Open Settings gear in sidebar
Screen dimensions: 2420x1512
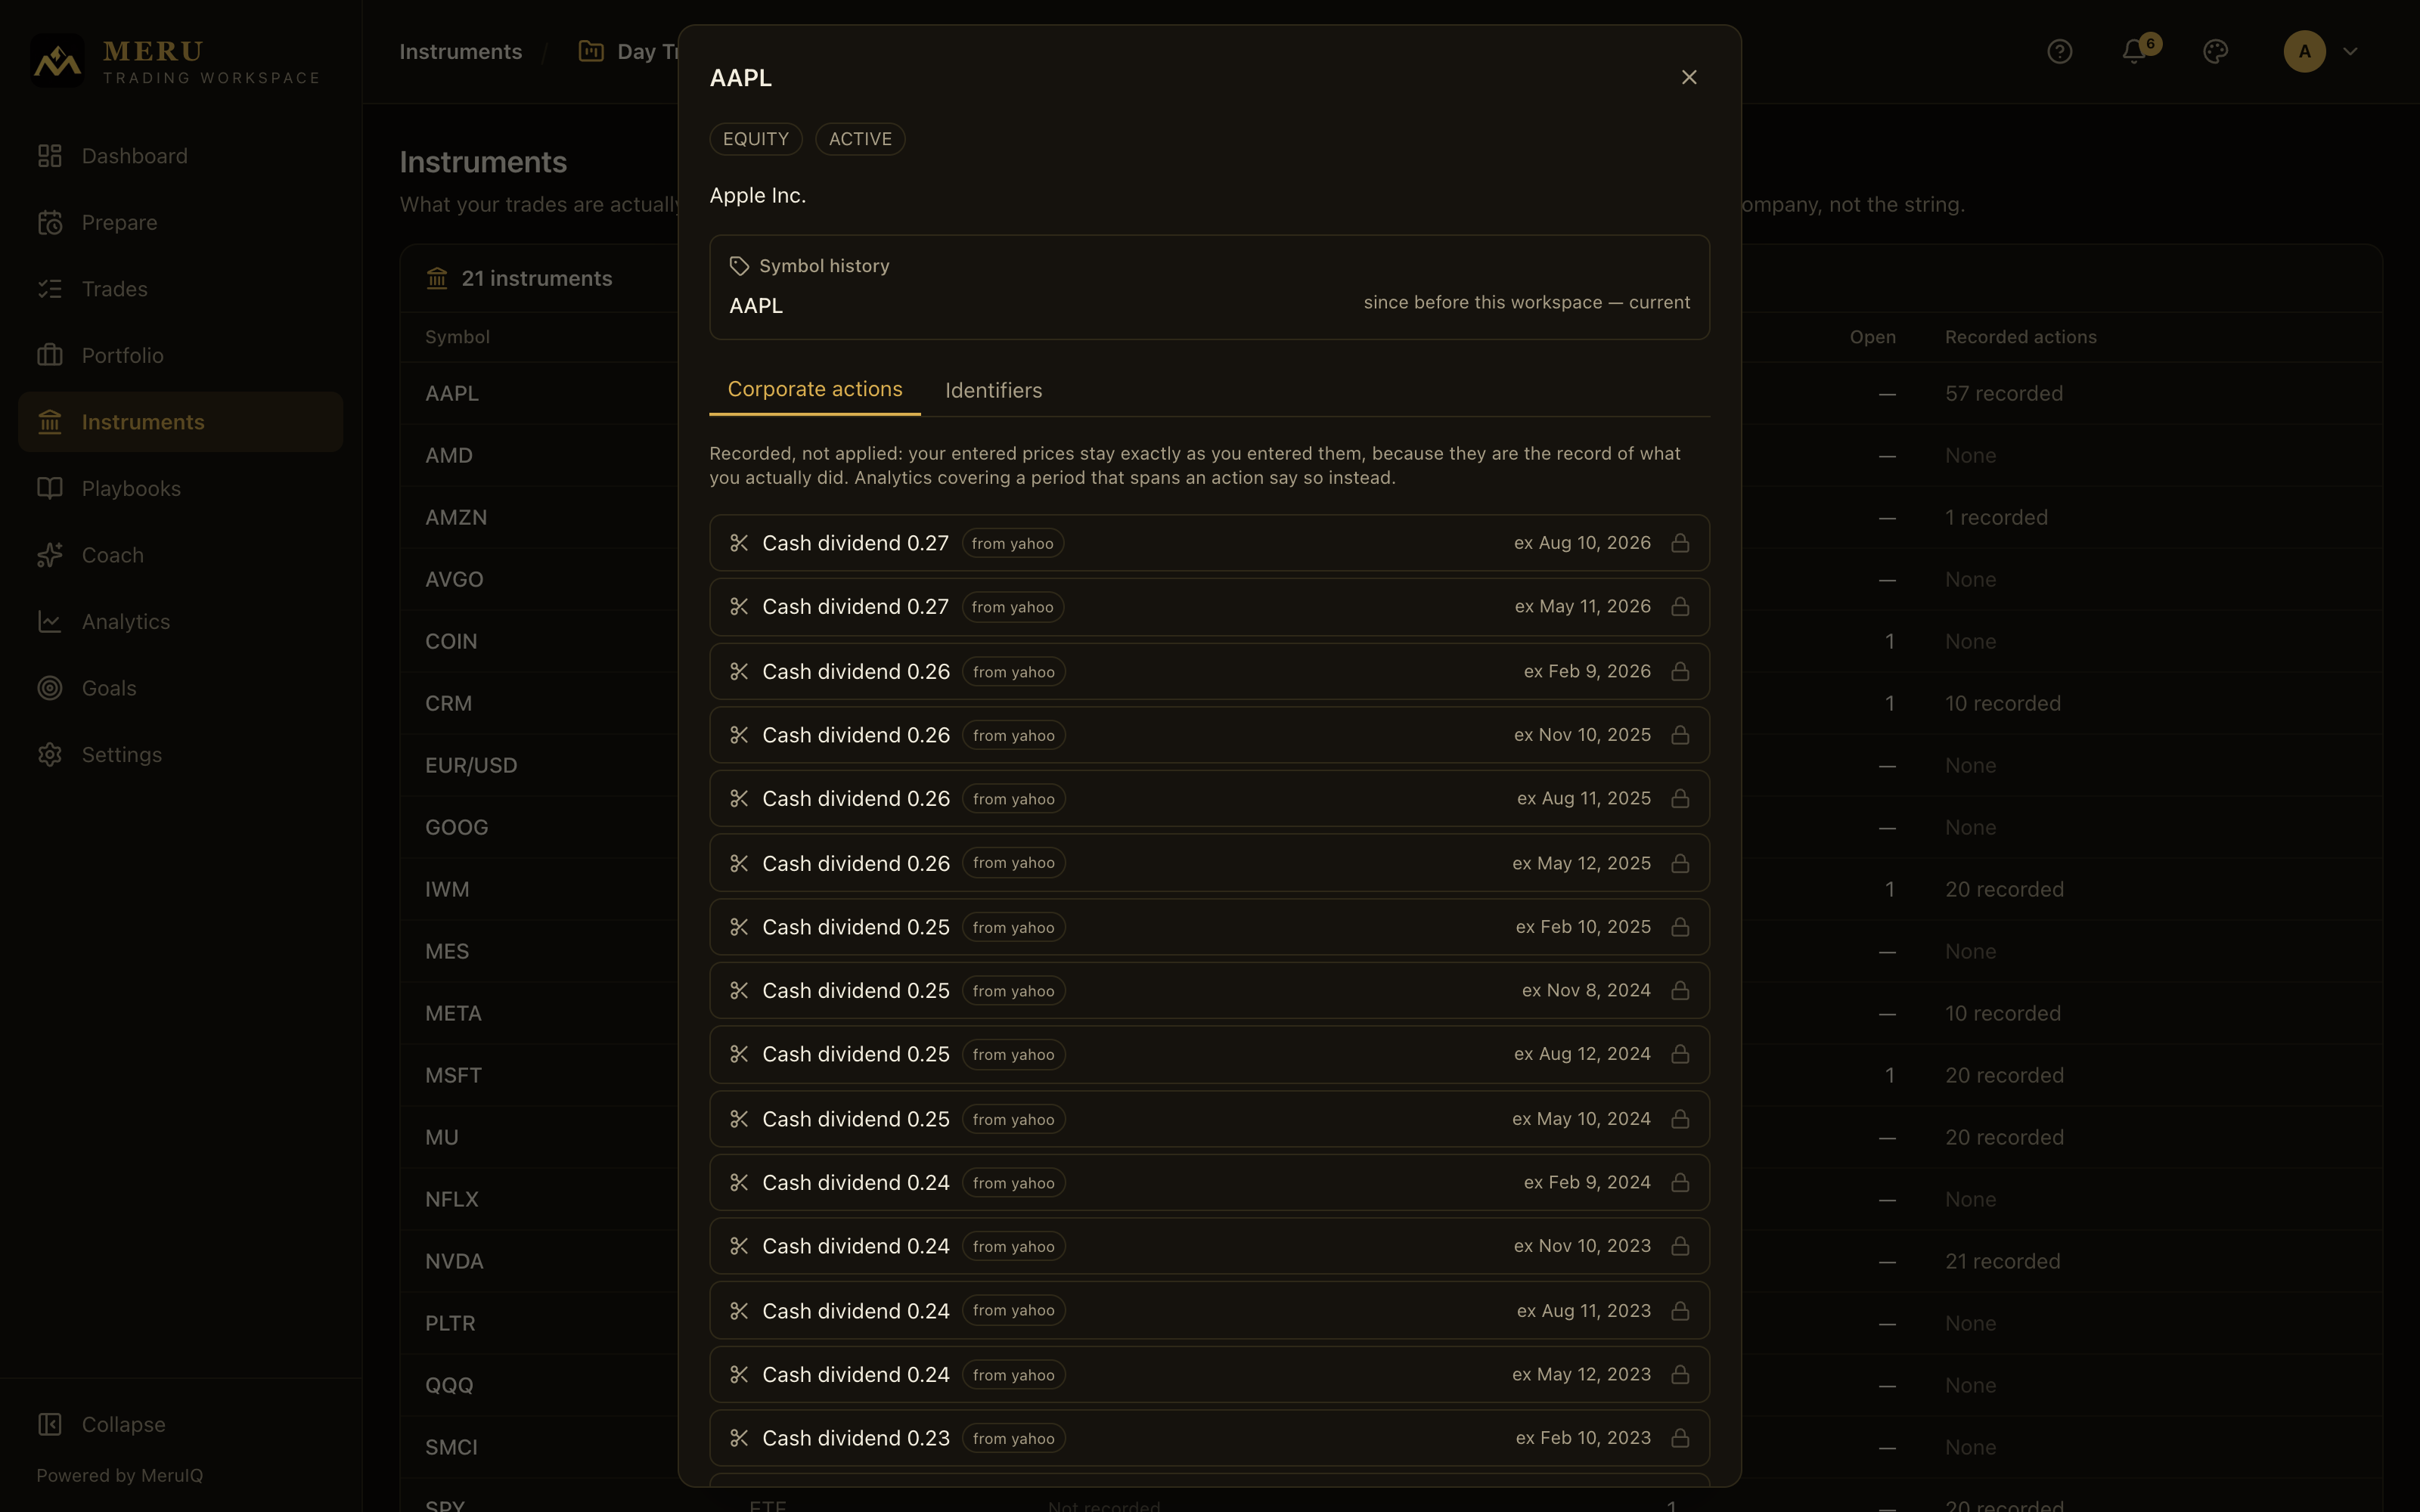tap(50, 754)
